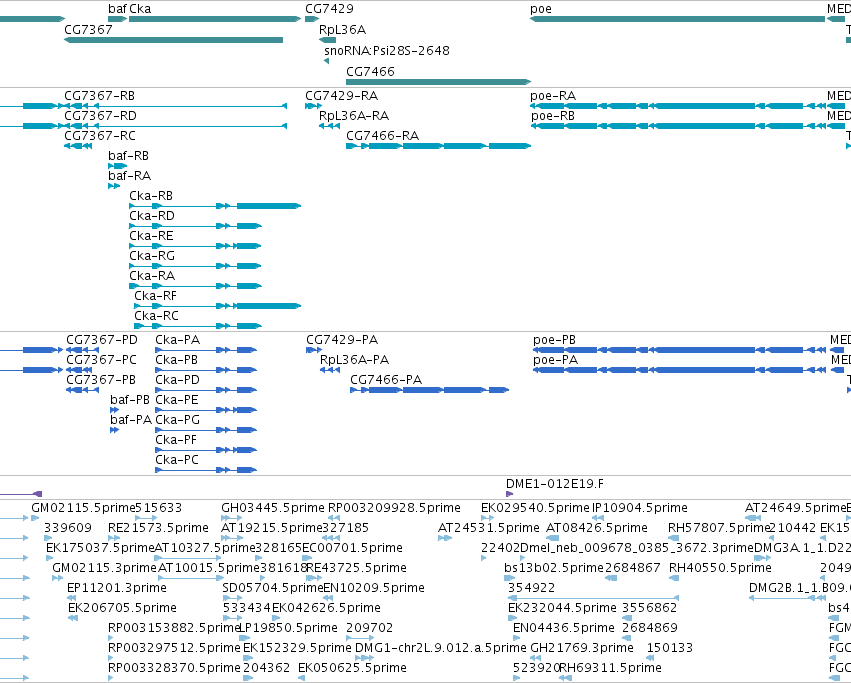This screenshot has height=683, width=851.
Task: Select the CG7367-RC transcript
Action: 78,146
